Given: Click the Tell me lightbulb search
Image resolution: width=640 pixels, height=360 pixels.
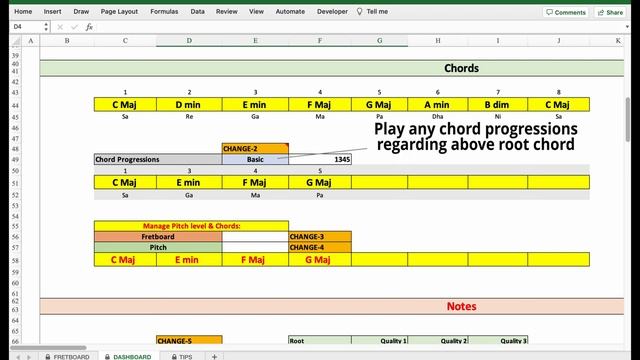Looking at the screenshot, I should (x=372, y=11).
